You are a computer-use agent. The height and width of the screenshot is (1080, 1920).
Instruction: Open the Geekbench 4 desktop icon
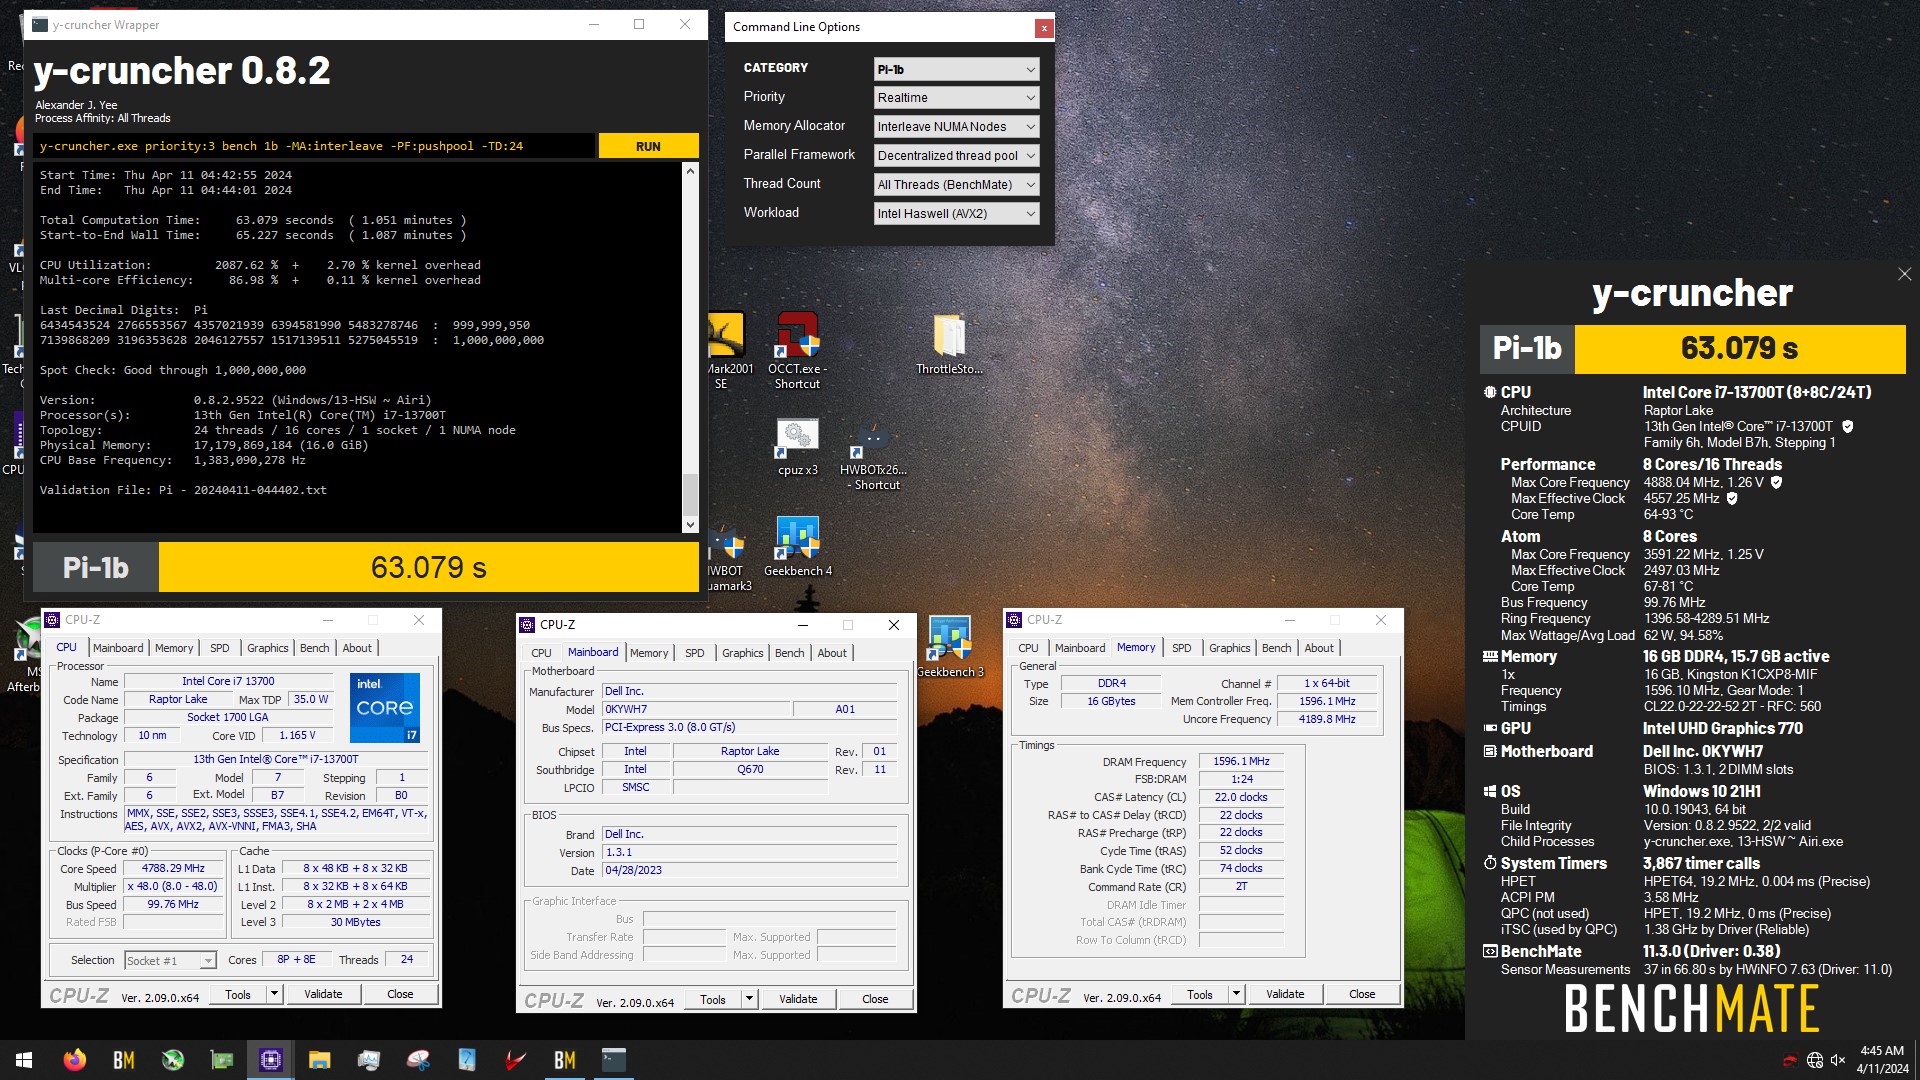(x=797, y=547)
